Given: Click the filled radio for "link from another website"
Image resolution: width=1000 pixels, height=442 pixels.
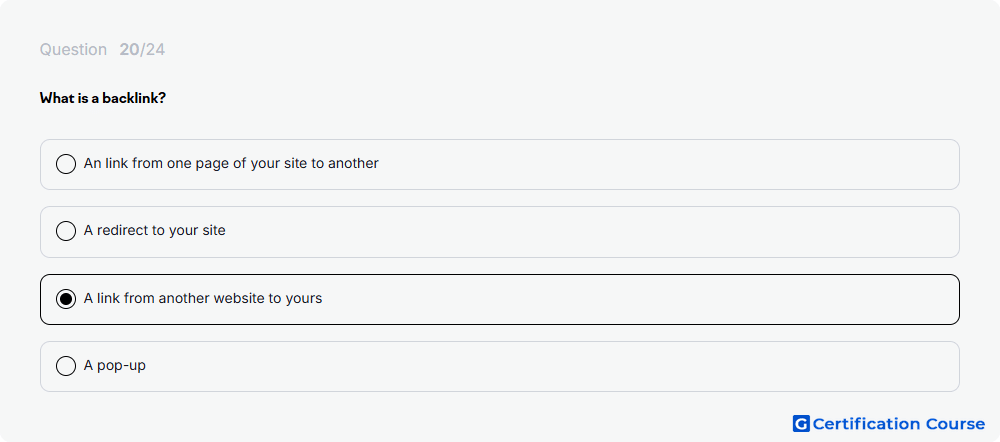Looking at the screenshot, I should click(x=66, y=298).
